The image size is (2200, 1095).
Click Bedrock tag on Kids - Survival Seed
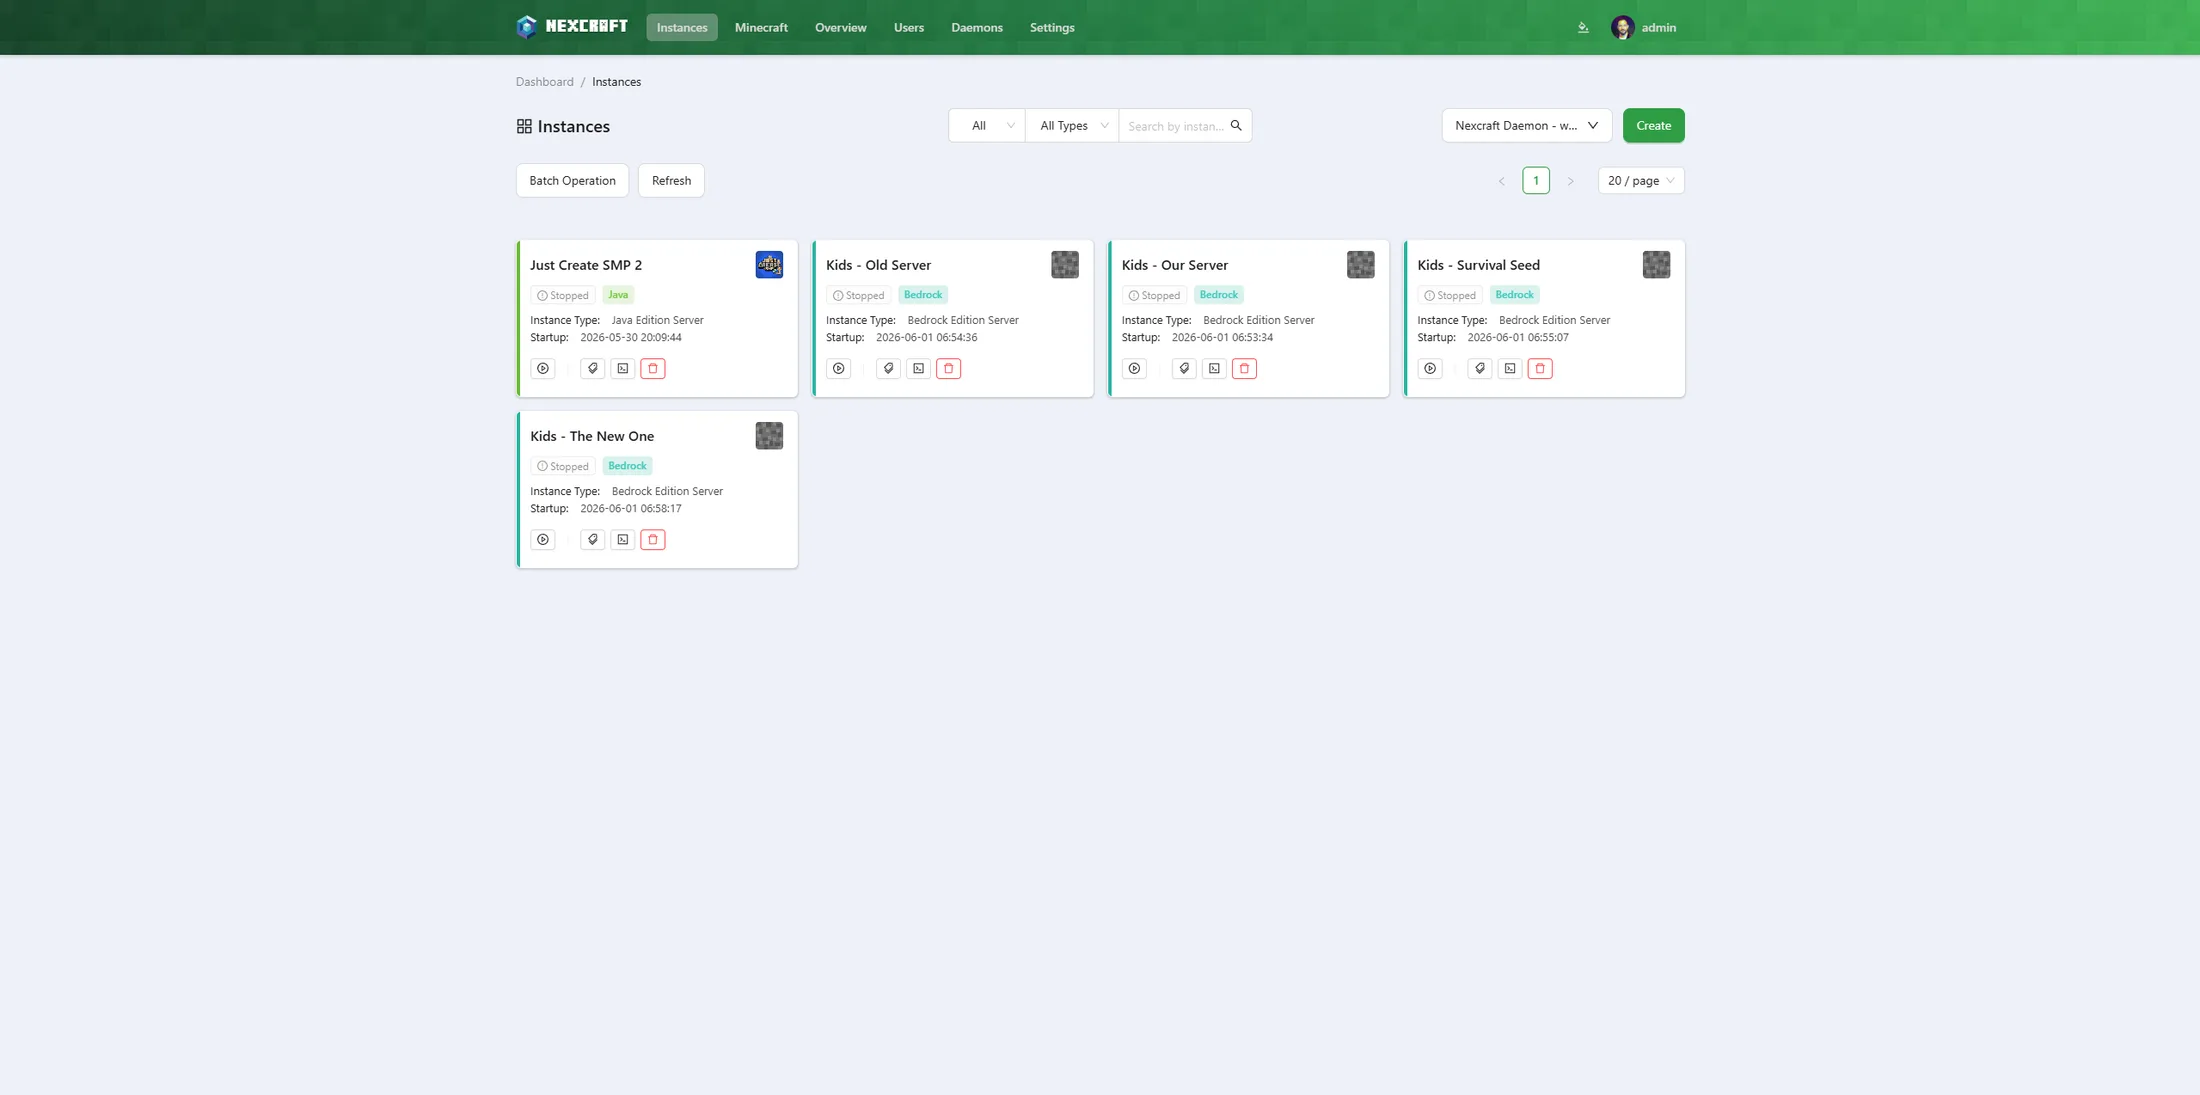1515,295
